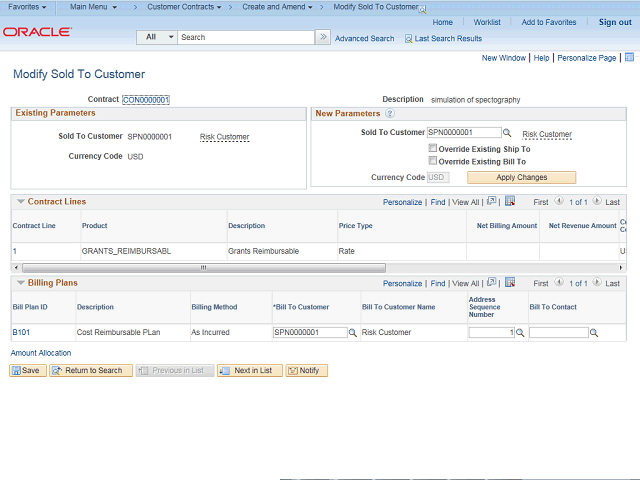
Task: Click the Price Type column header
Action: coord(356,226)
